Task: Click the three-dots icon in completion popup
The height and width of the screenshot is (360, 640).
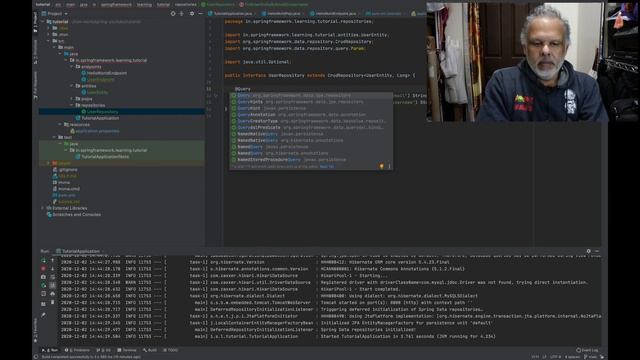Action: pos(389,166)
